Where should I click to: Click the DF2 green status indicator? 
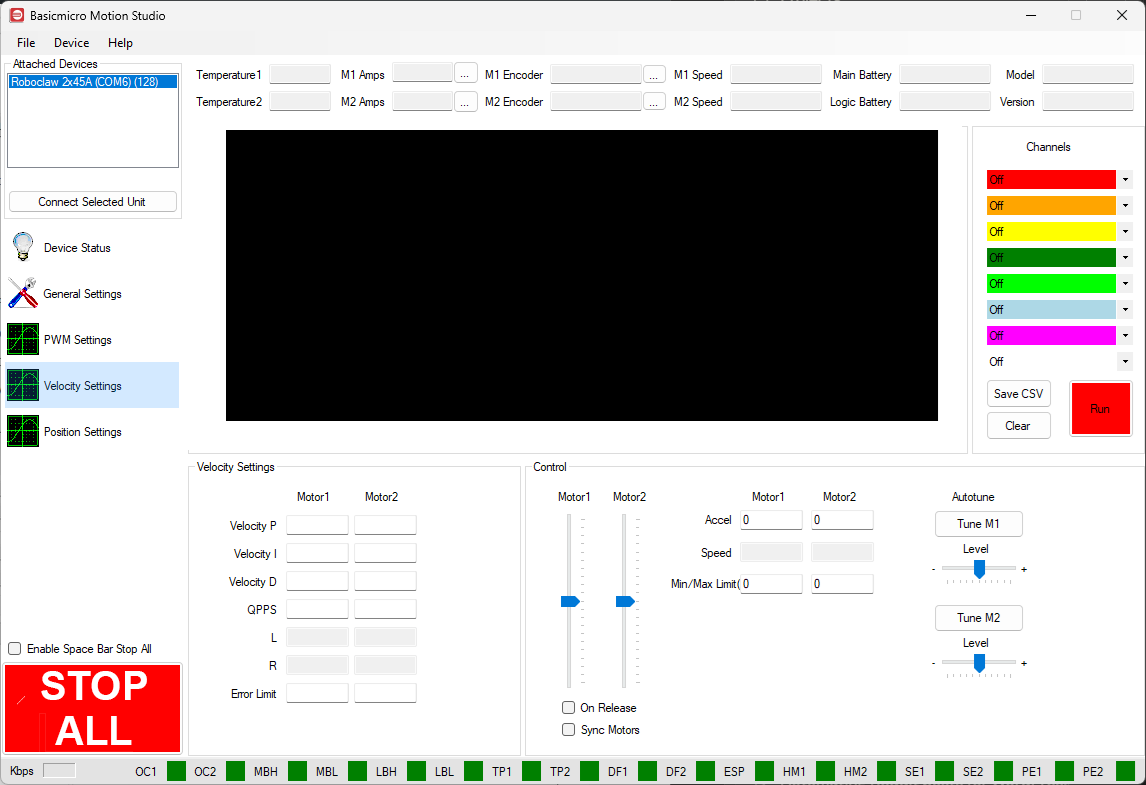coord(705,771)
